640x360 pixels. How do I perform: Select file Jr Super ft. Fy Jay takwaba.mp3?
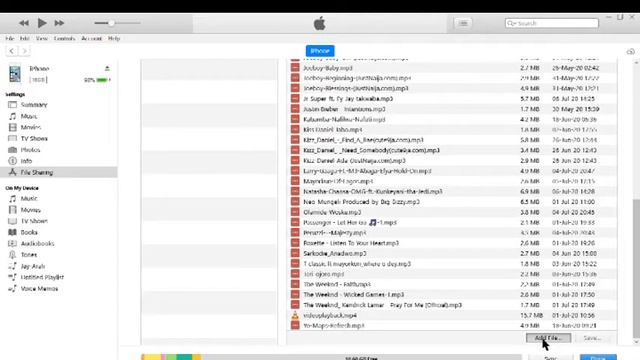click(x=453, y=99)
